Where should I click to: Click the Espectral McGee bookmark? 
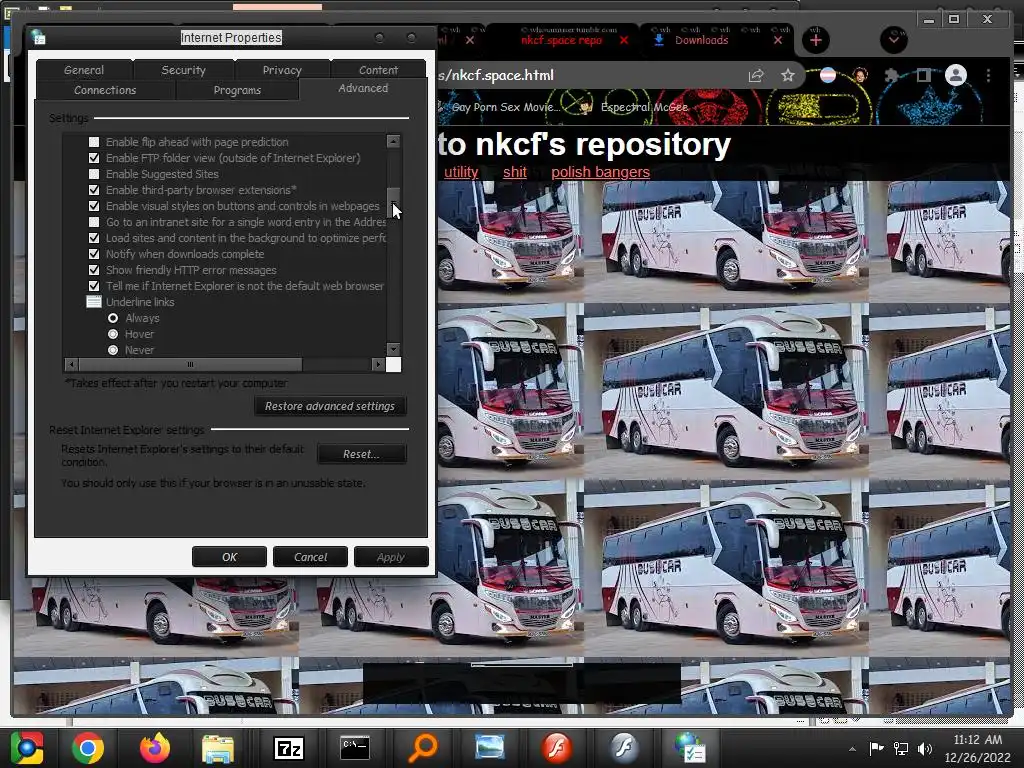[636, 107]
